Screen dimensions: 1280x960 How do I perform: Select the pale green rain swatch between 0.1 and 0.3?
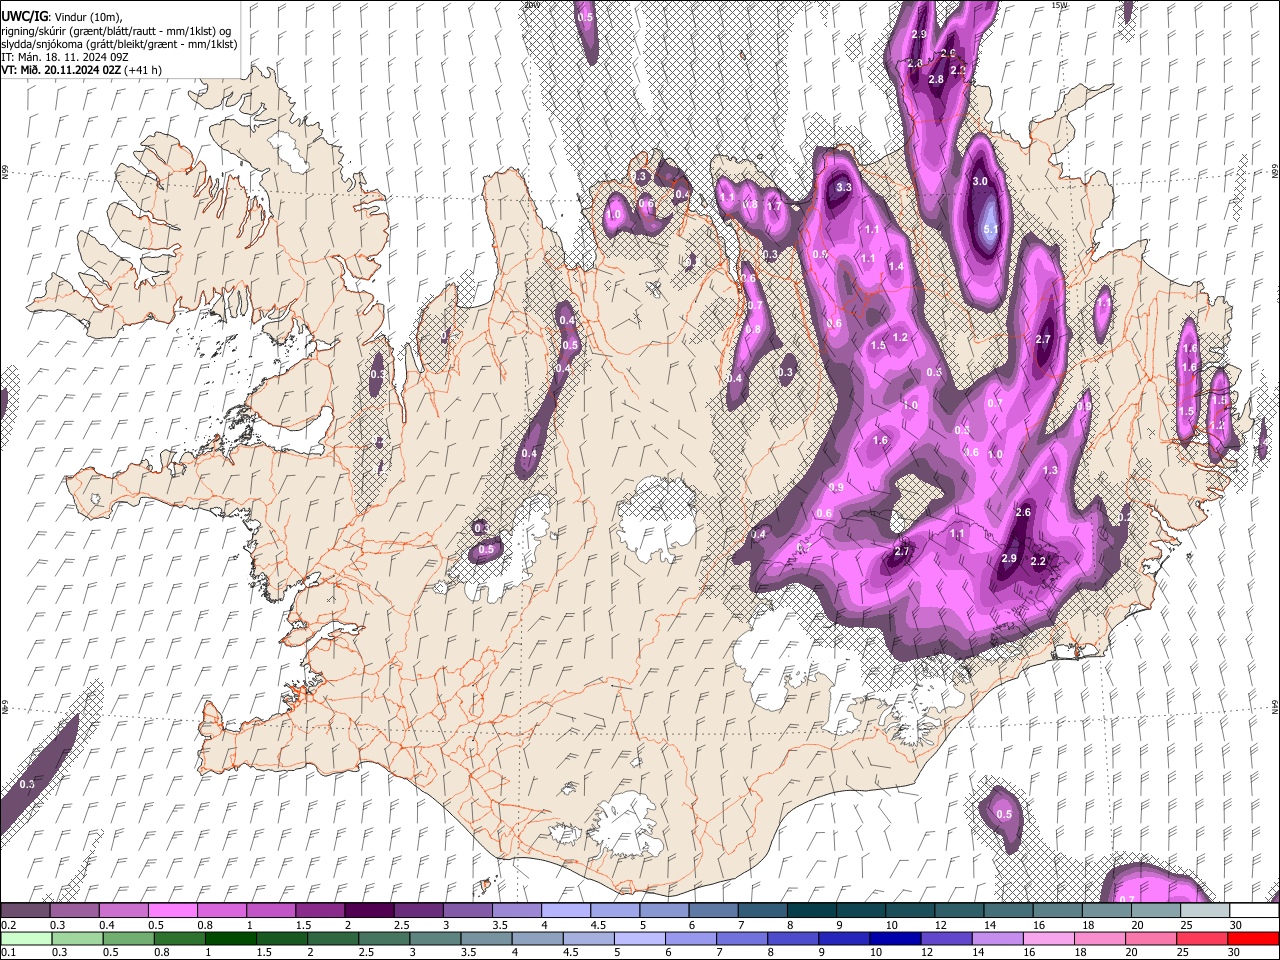tap(26, 939)
